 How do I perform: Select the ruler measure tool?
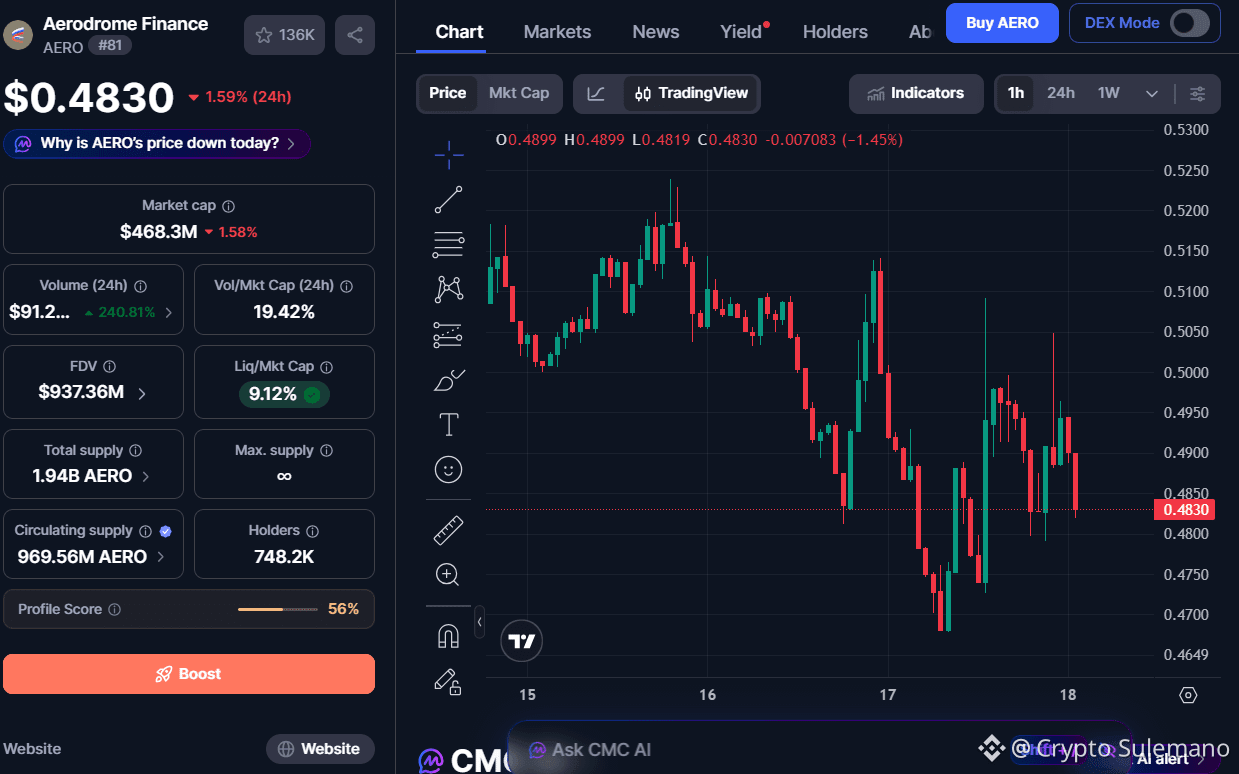click(449, 530)
